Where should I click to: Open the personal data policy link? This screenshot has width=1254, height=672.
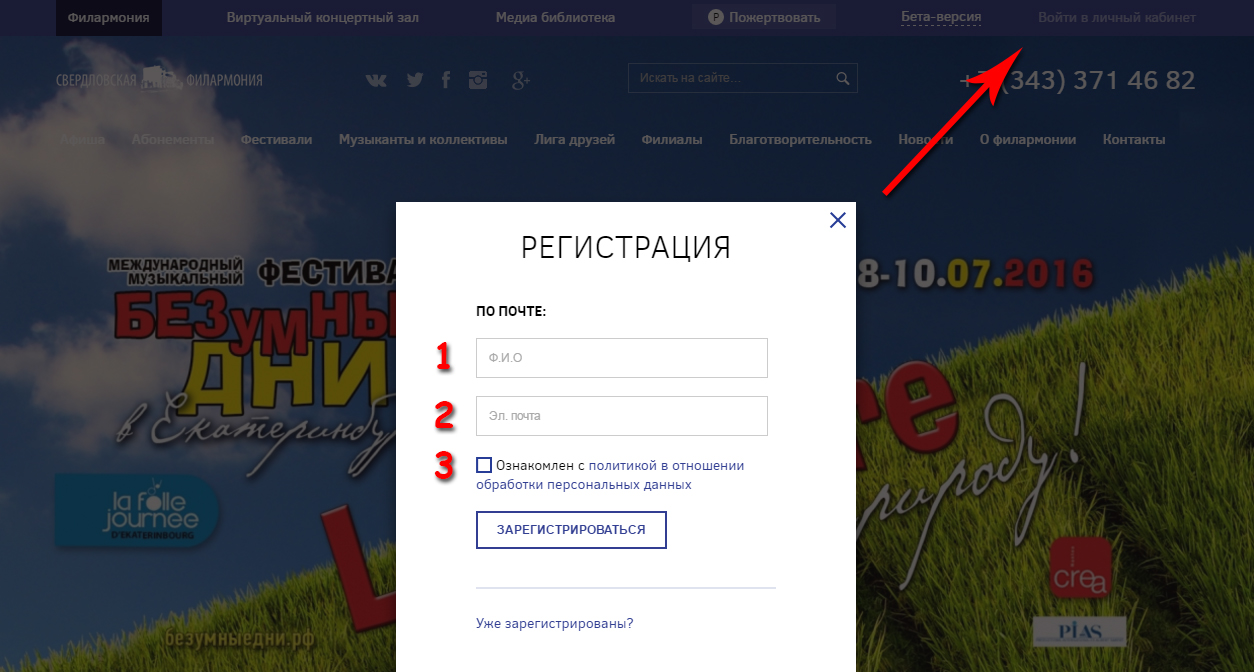pos(610,475)
